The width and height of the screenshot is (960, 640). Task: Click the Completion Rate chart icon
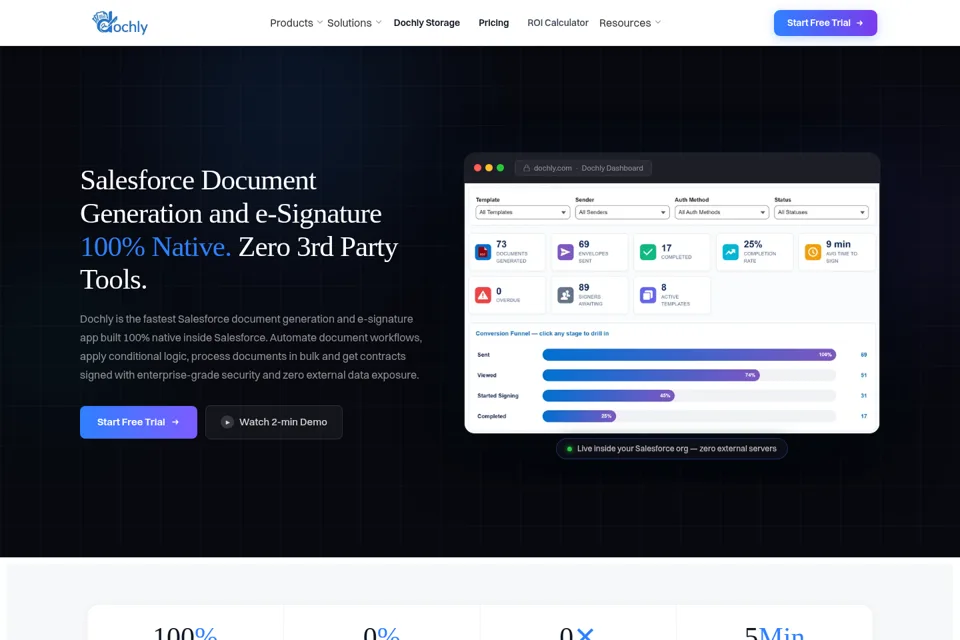pos(730,252)
